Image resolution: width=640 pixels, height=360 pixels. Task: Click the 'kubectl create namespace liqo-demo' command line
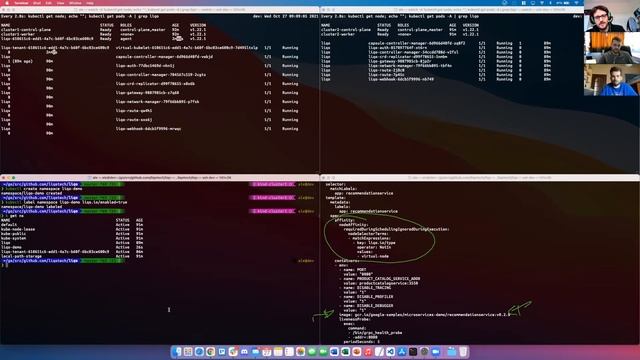(42, 189)
